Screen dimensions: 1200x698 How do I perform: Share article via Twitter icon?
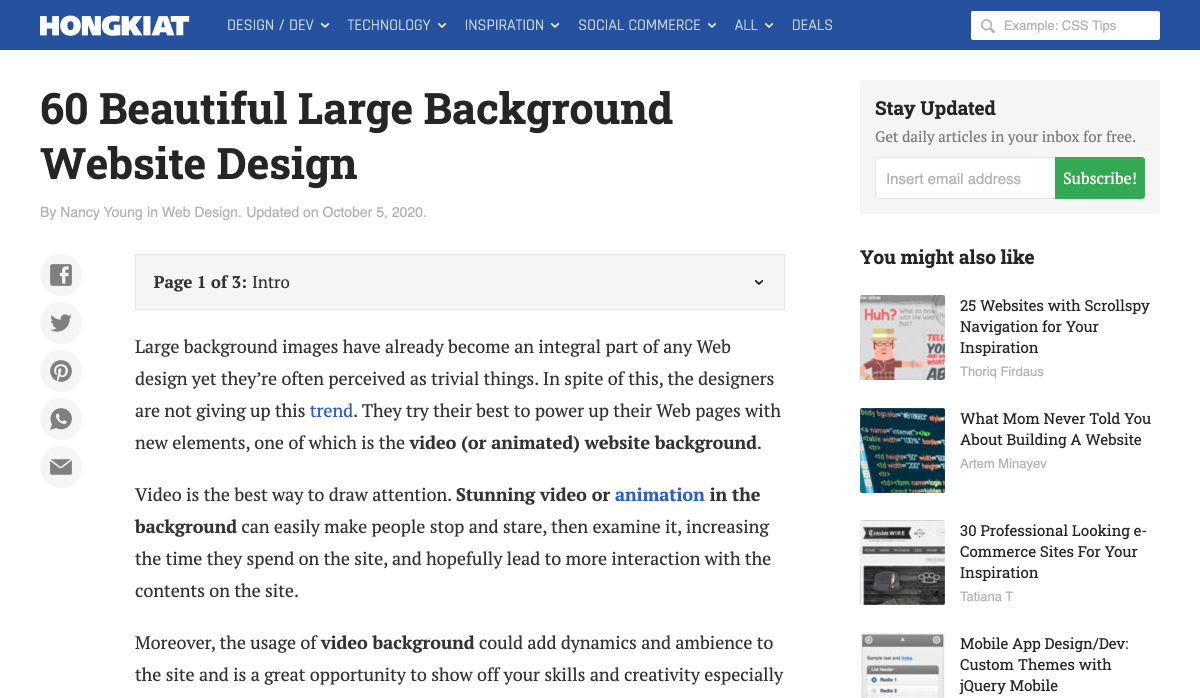click(61, 323)
